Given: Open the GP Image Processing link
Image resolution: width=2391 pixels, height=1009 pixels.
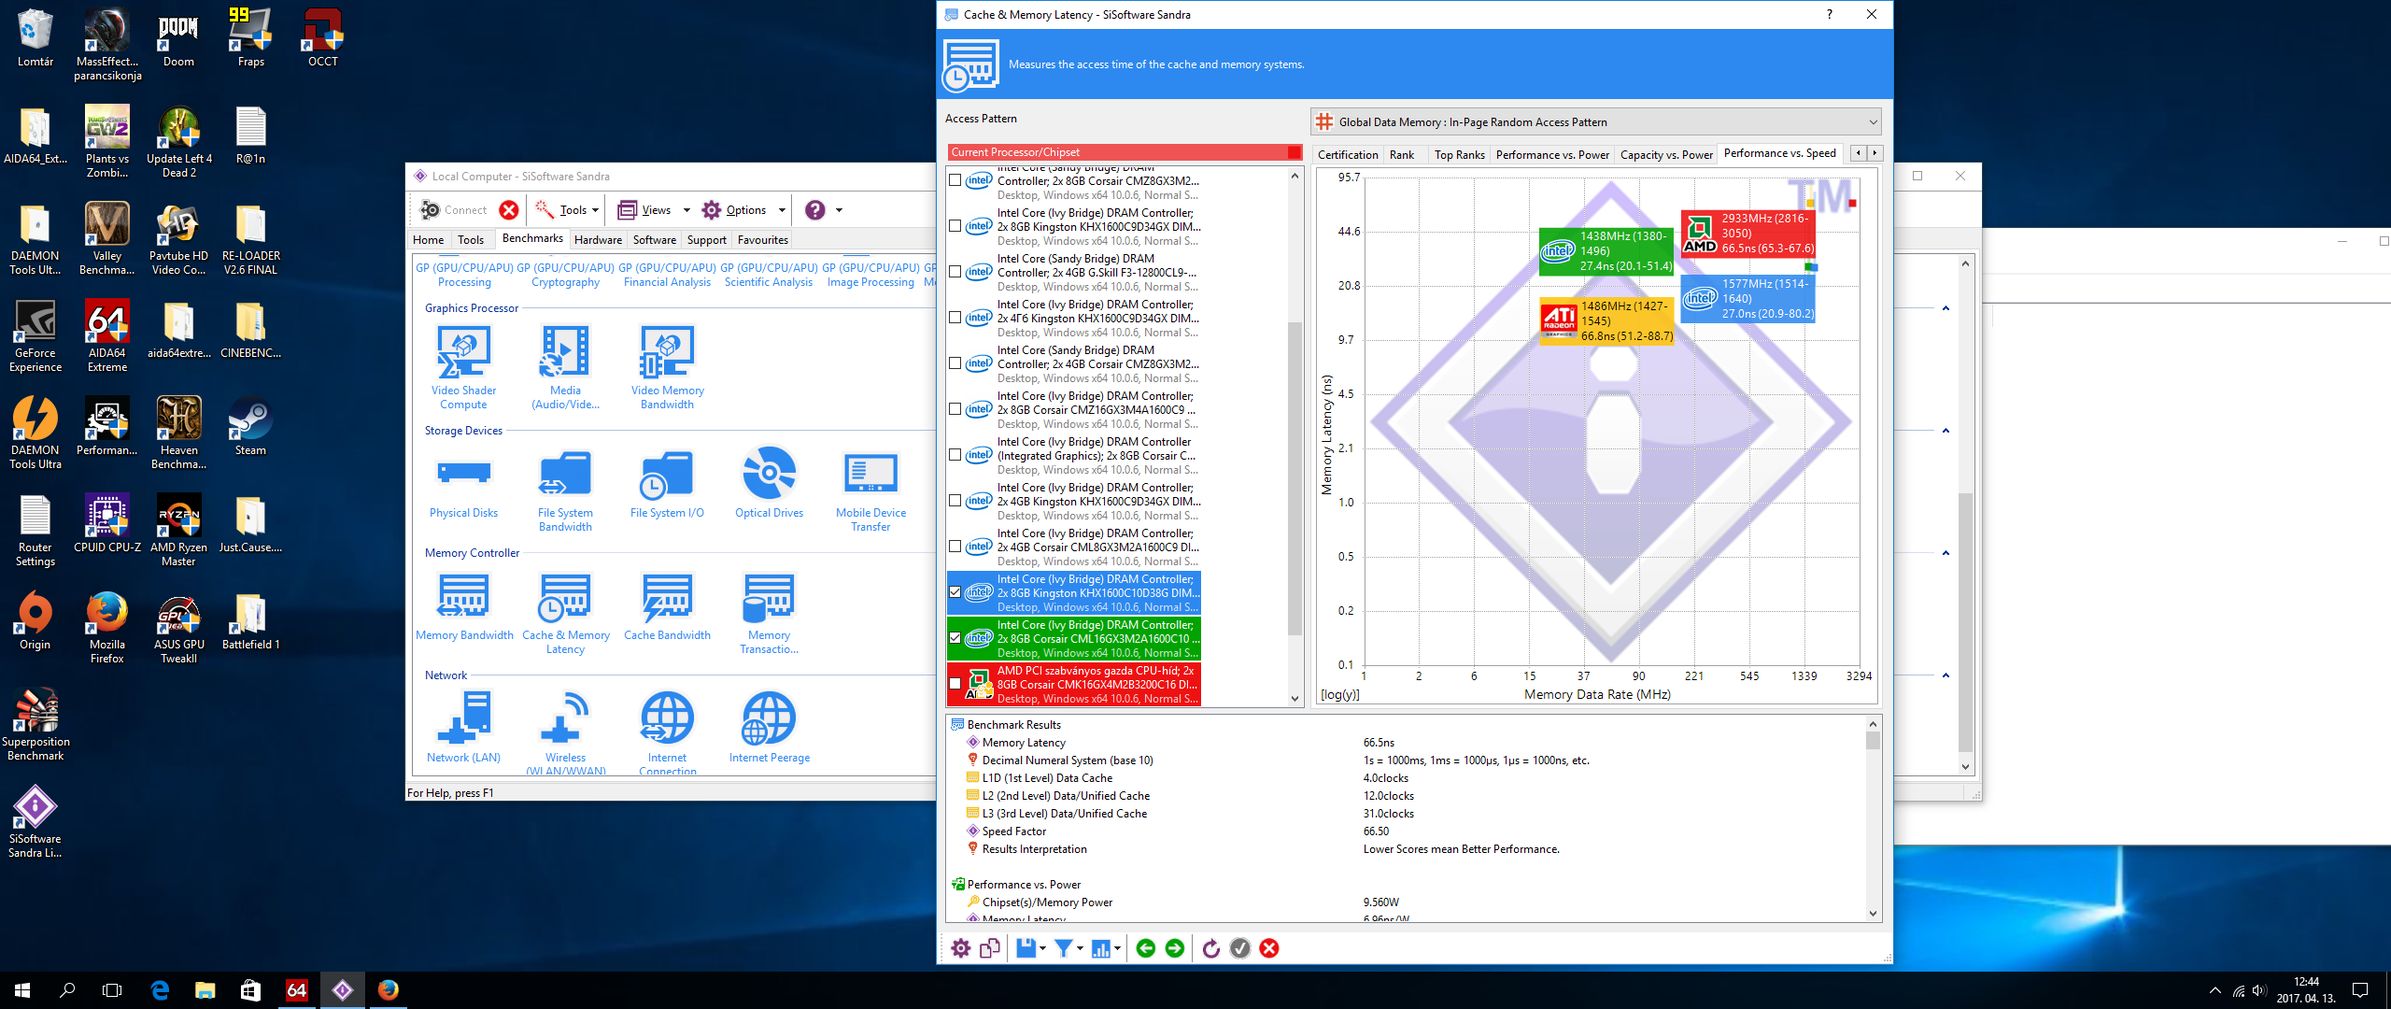Looking at the screenshot, I should click(871, 275).
